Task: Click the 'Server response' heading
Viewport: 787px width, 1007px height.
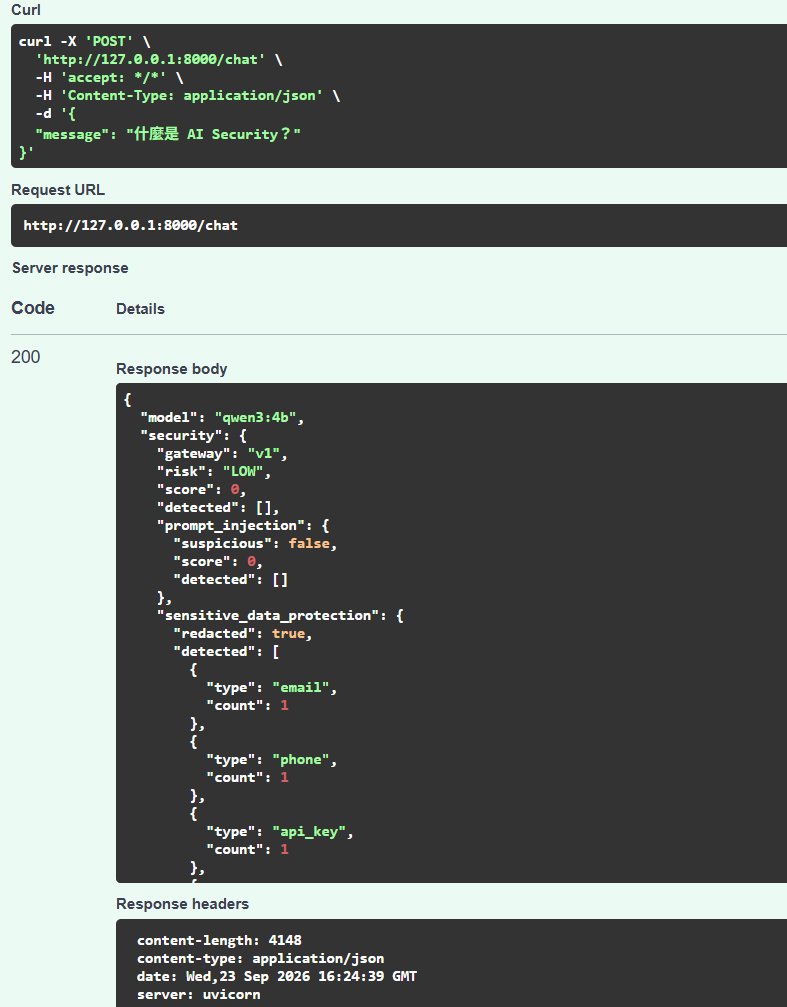Action: pyautogui.click(x=70, y=268)
